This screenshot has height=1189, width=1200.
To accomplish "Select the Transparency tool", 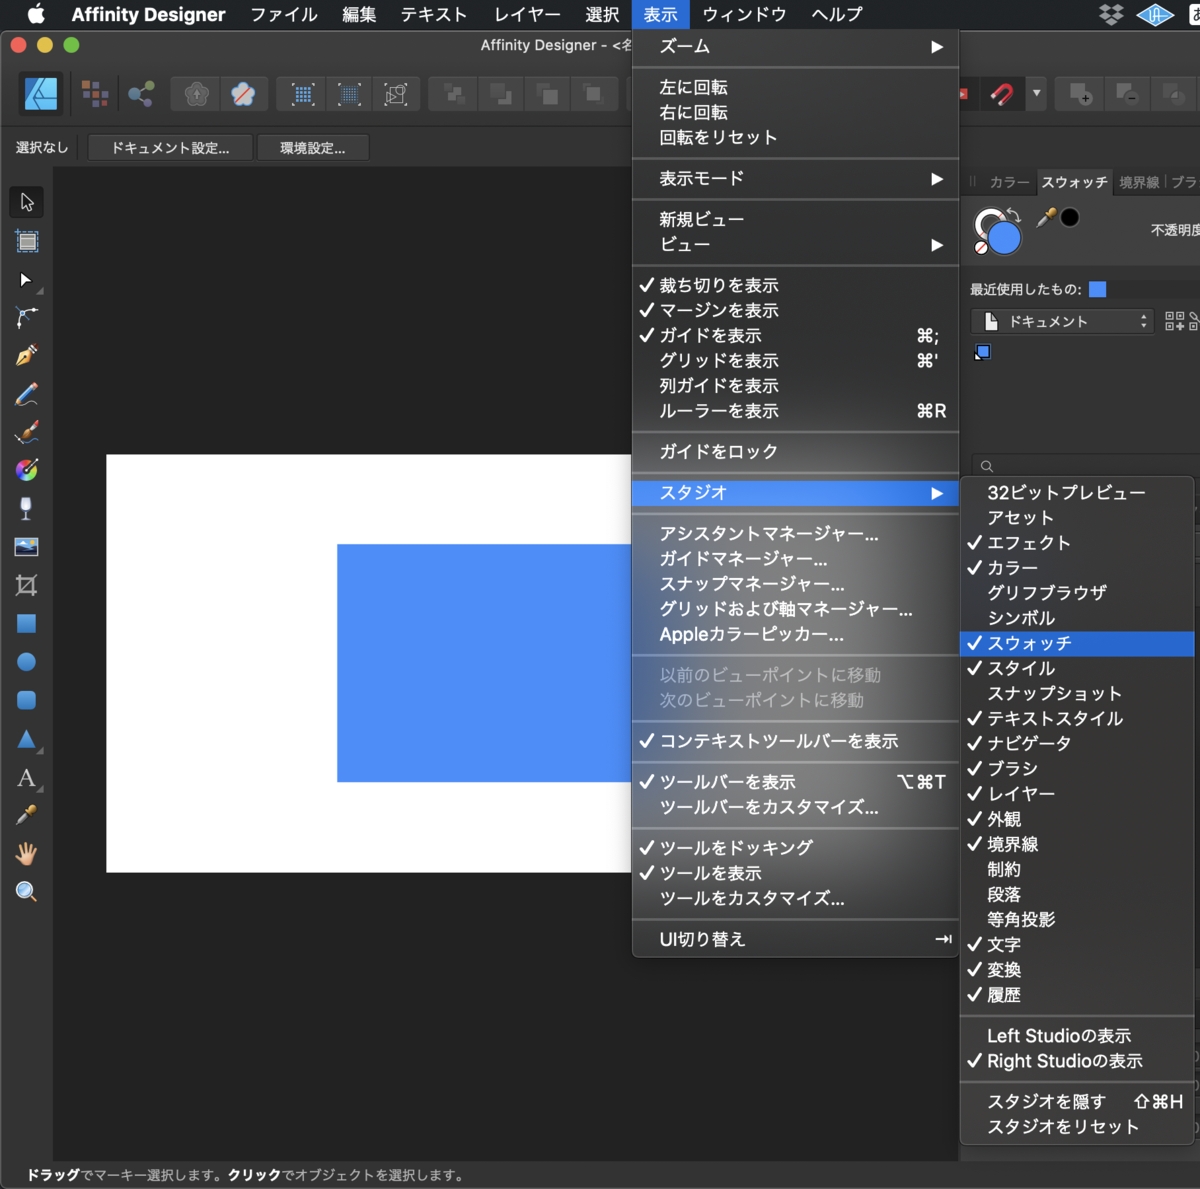I will (x=27, y=508).
